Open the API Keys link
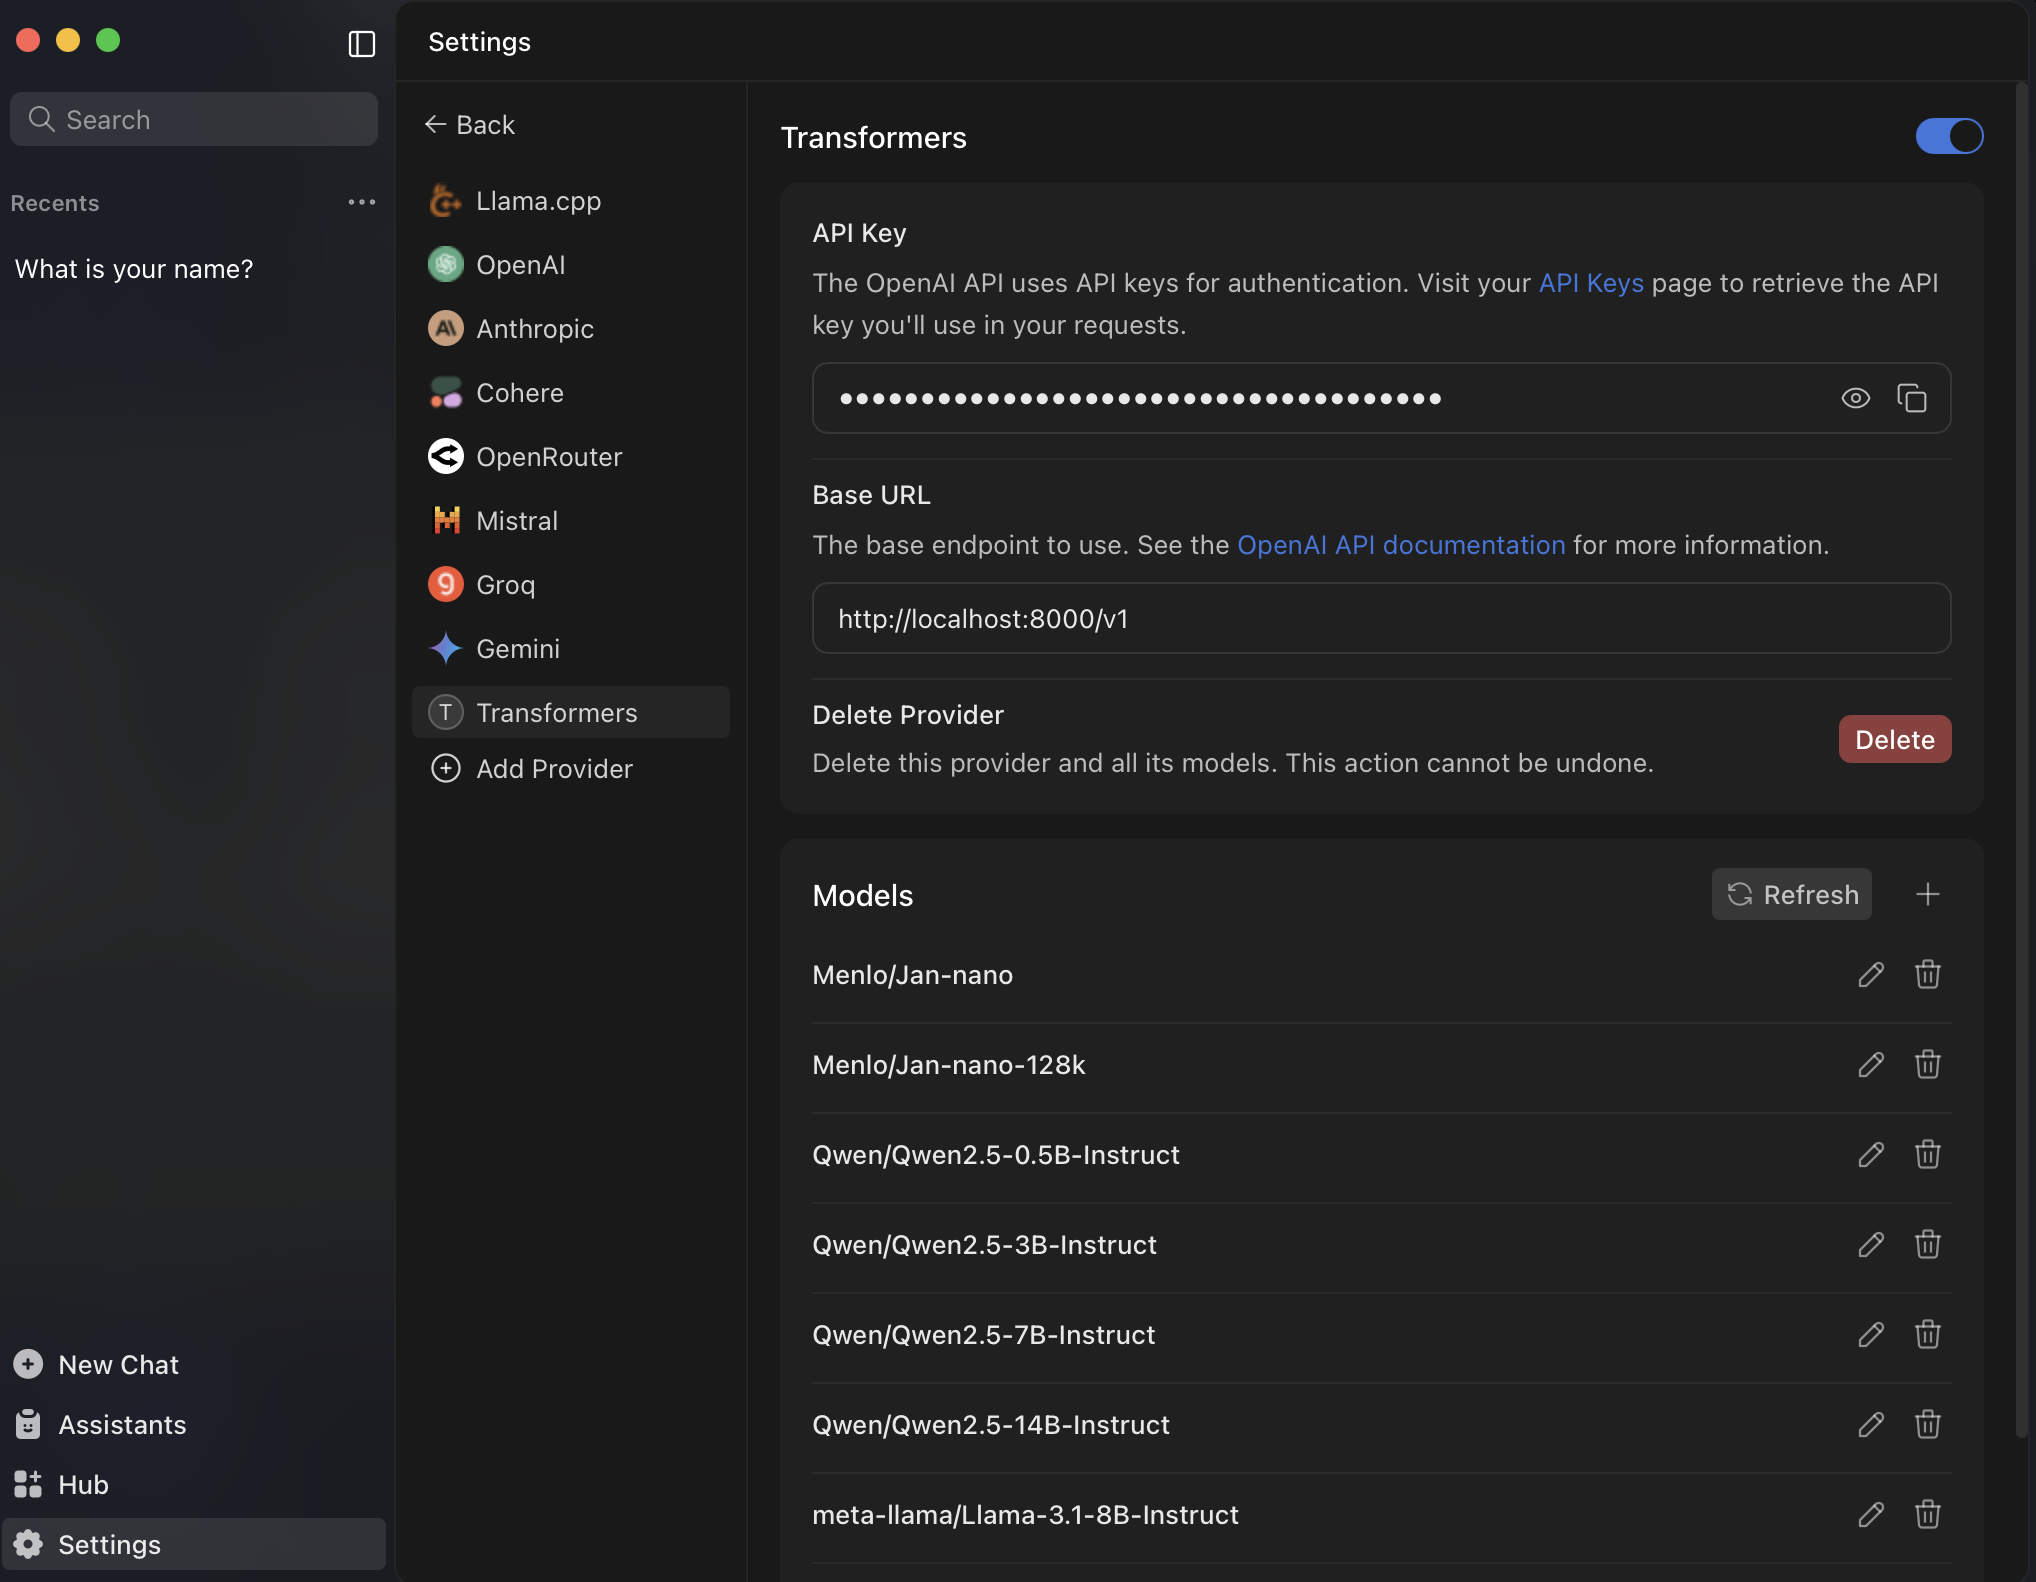 [x=1590, y=283]
